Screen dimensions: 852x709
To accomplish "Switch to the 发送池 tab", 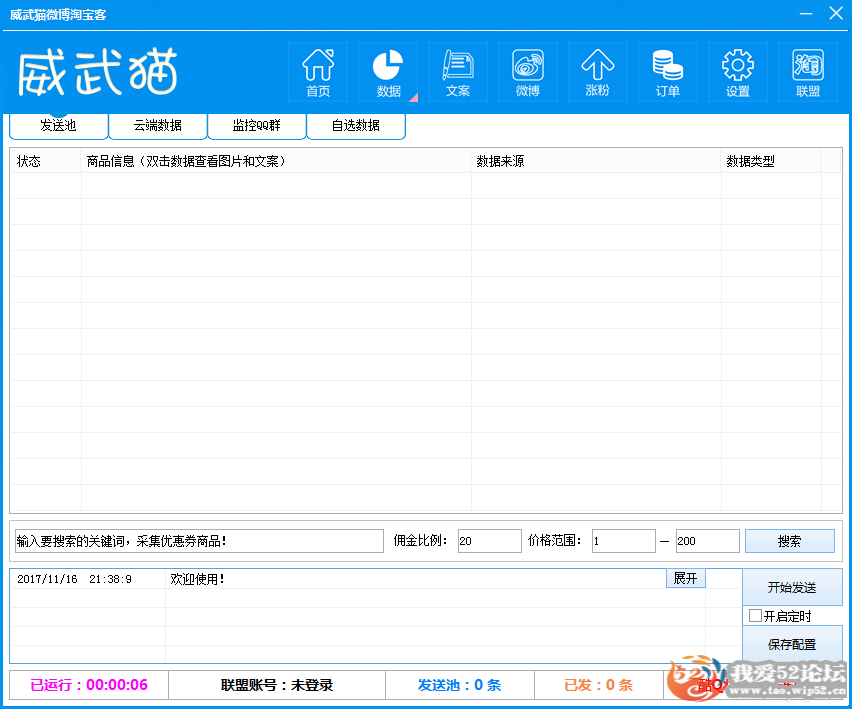I will [59, 126].
